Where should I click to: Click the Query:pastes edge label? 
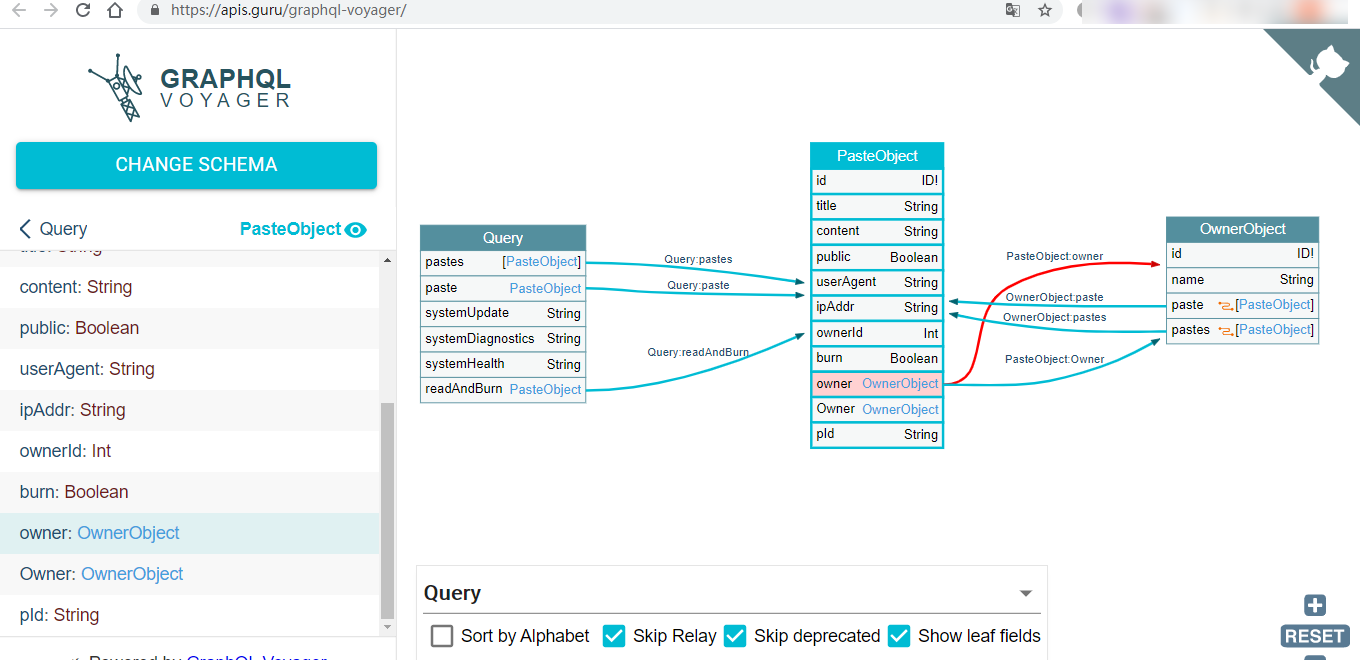[698, 259]
